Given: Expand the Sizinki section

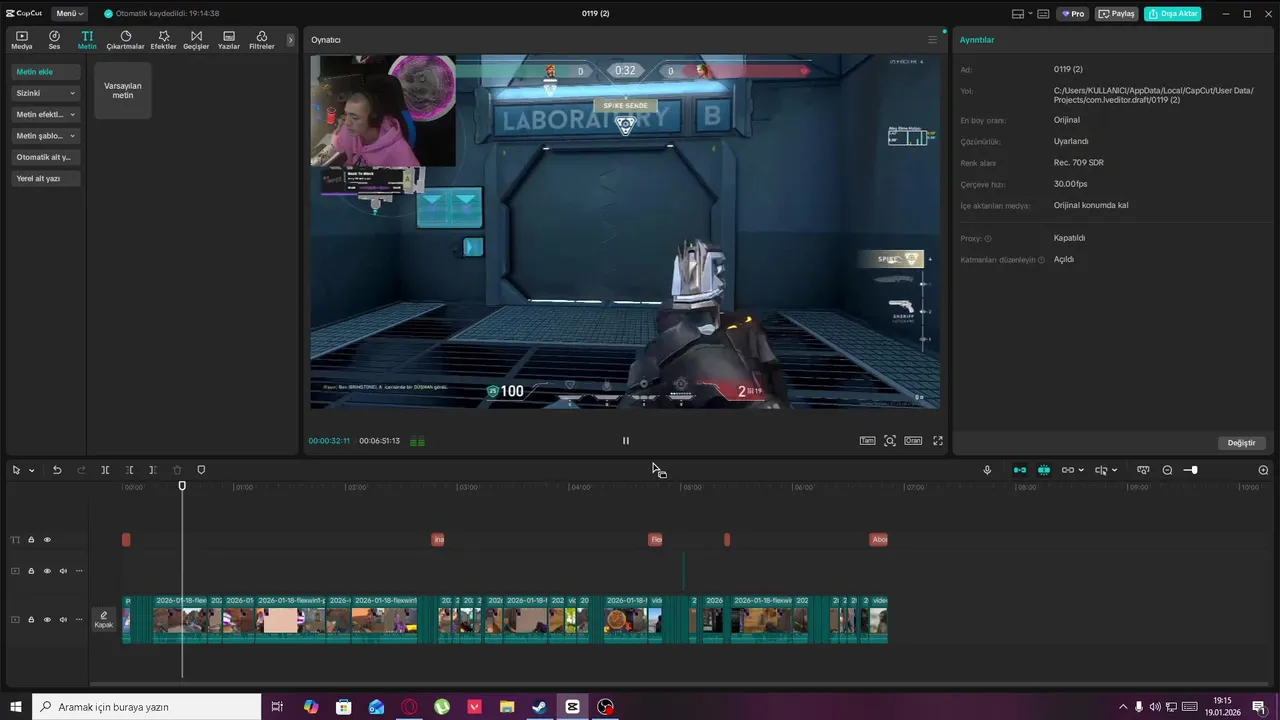Looking at the screenshot, I should coord(46,93).
